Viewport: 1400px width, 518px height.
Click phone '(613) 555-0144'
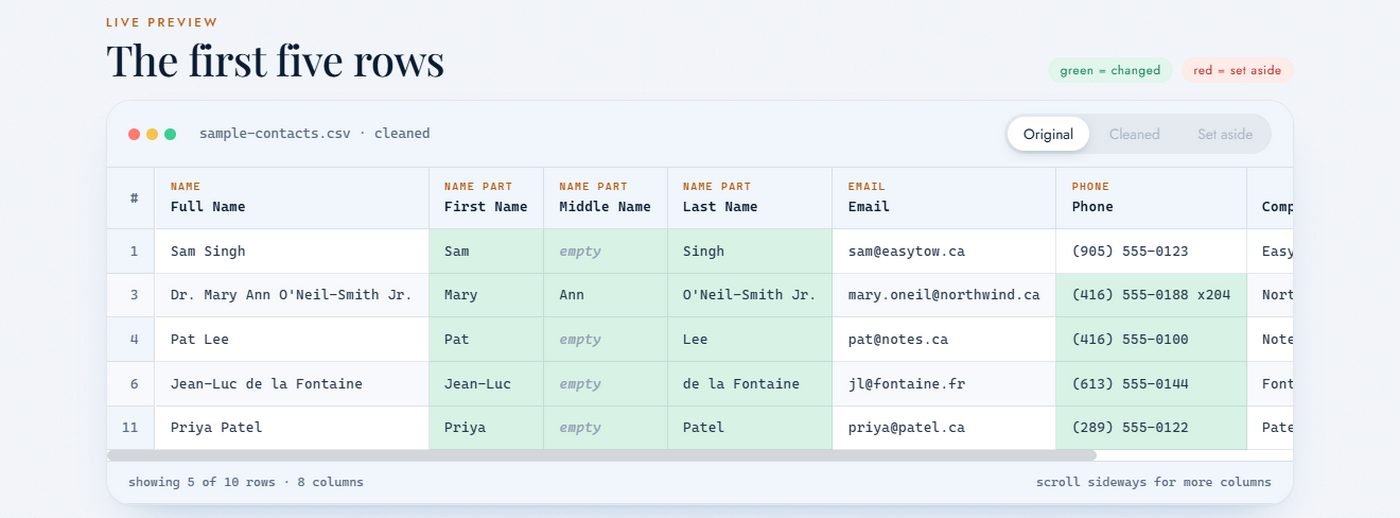1151,383
